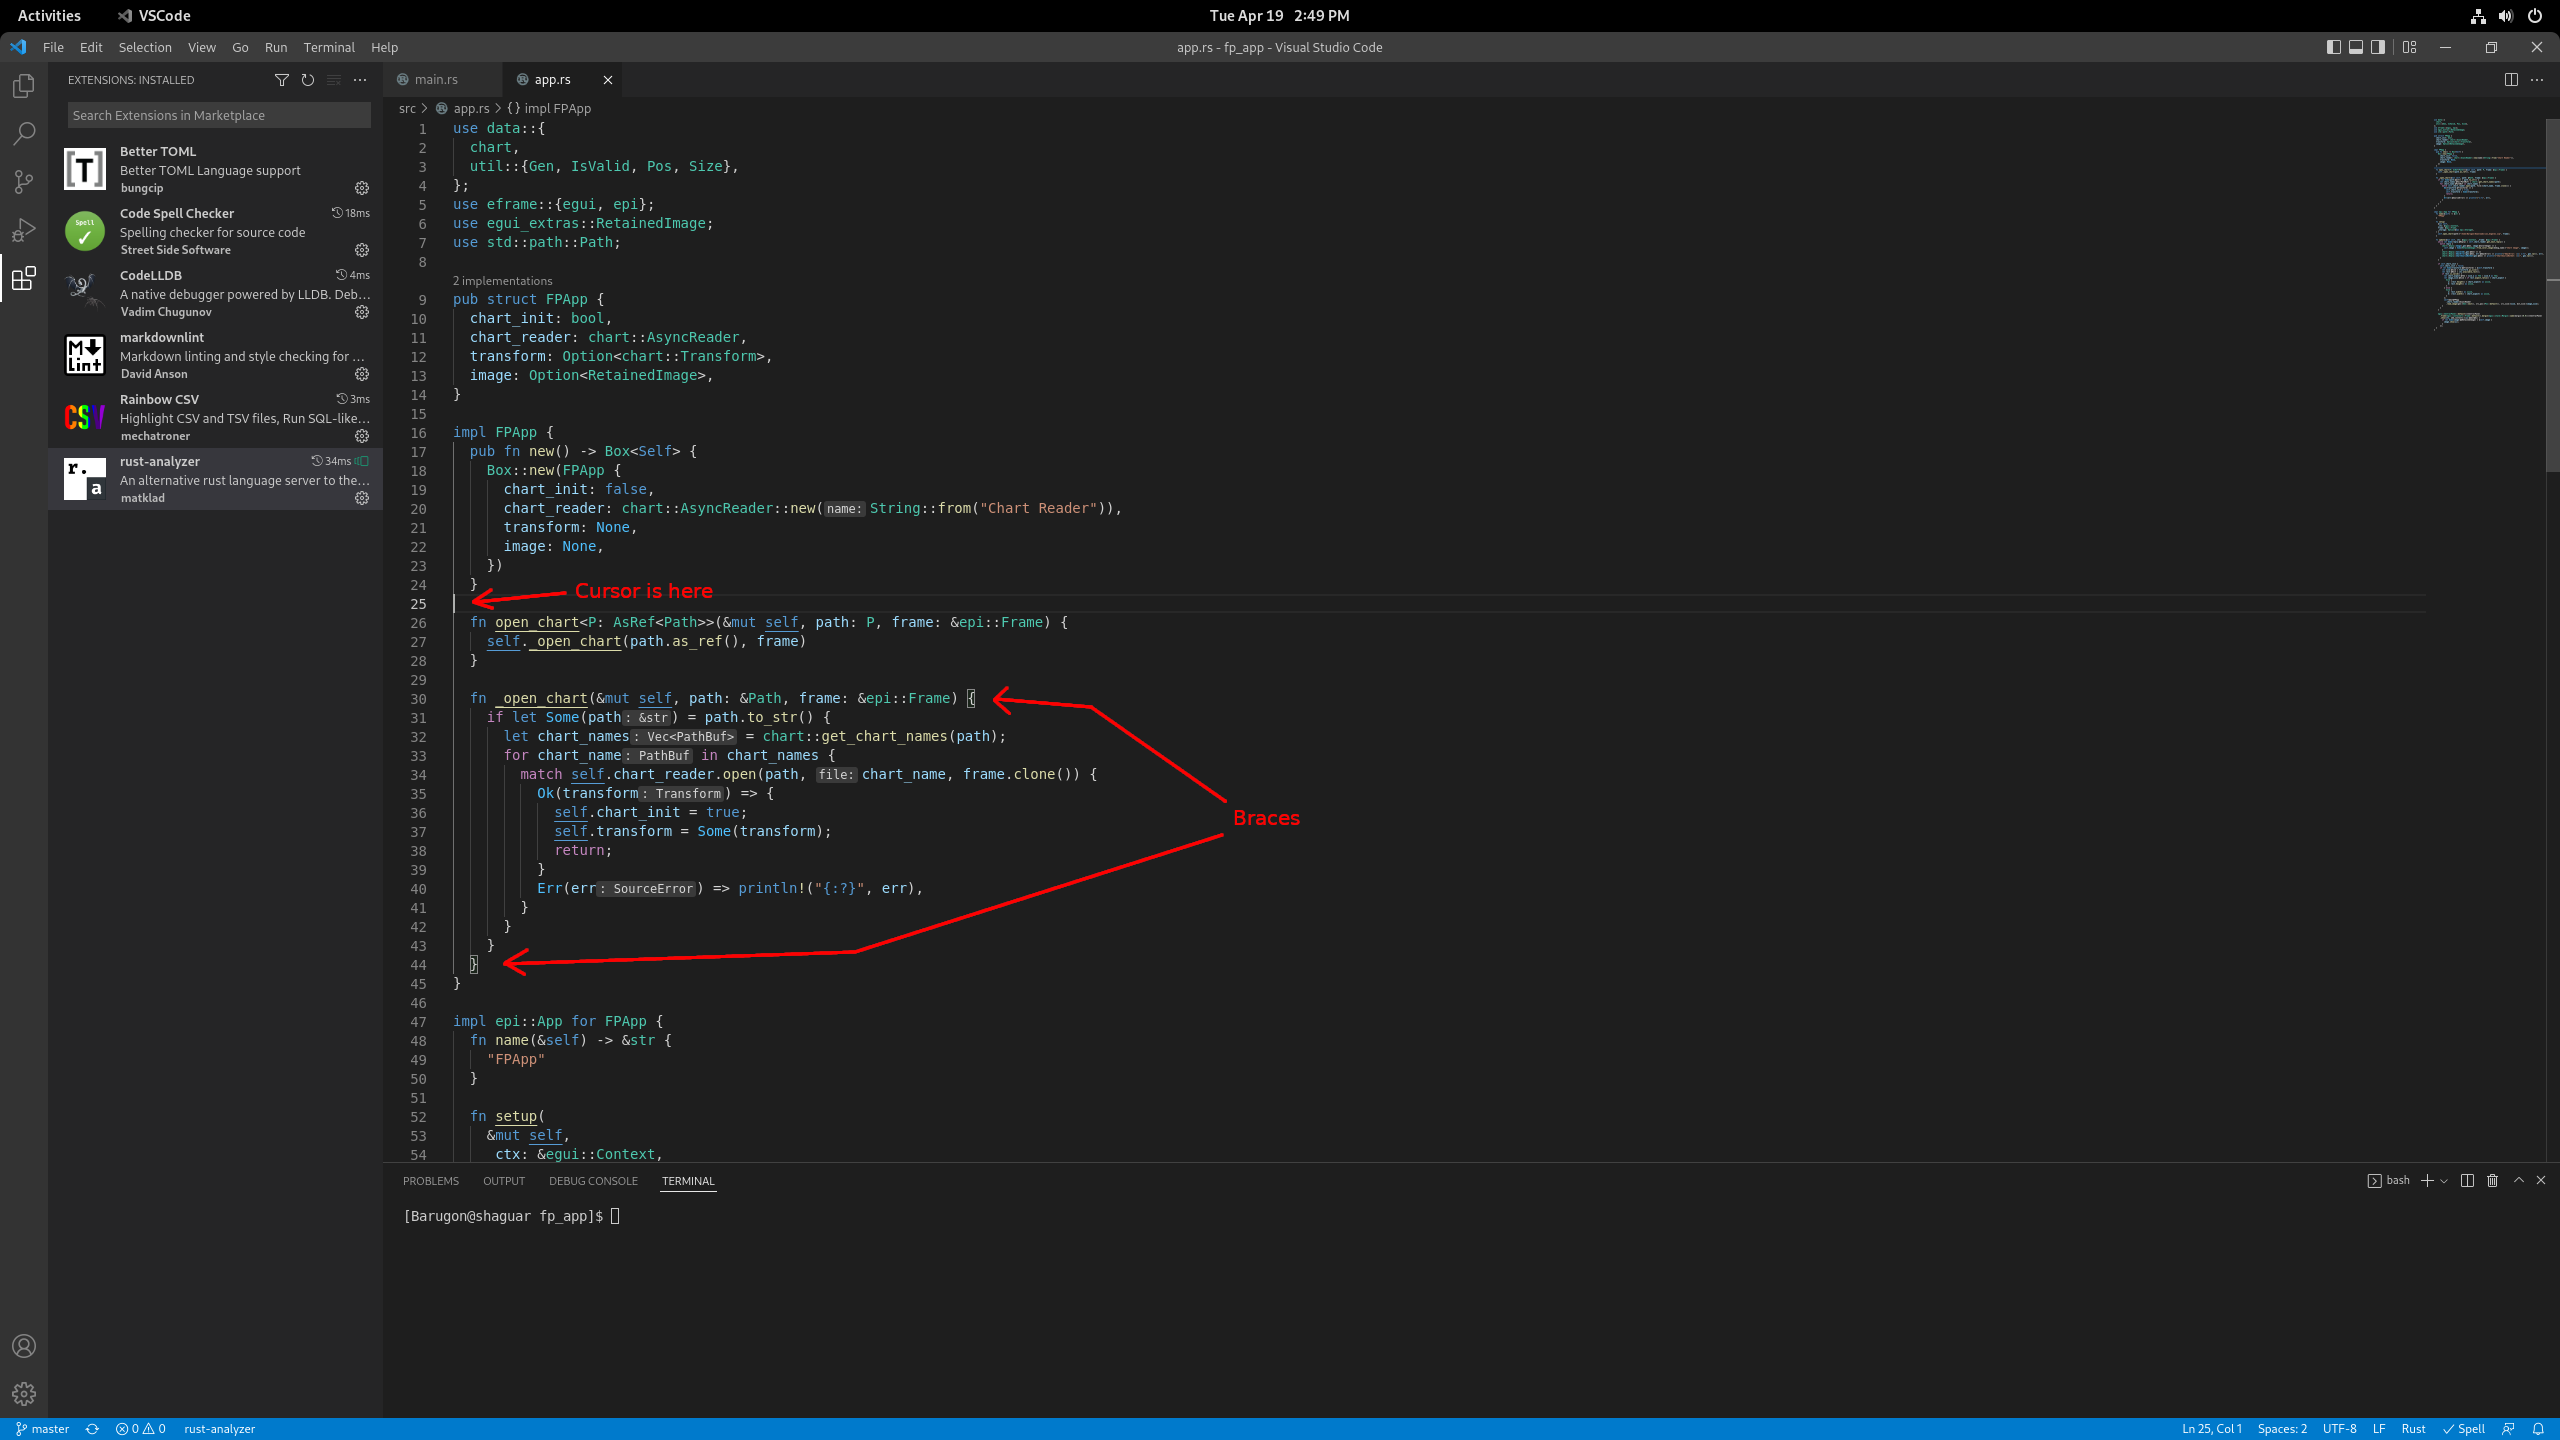Open Better TOML manage gear

[x=362, y=188]
